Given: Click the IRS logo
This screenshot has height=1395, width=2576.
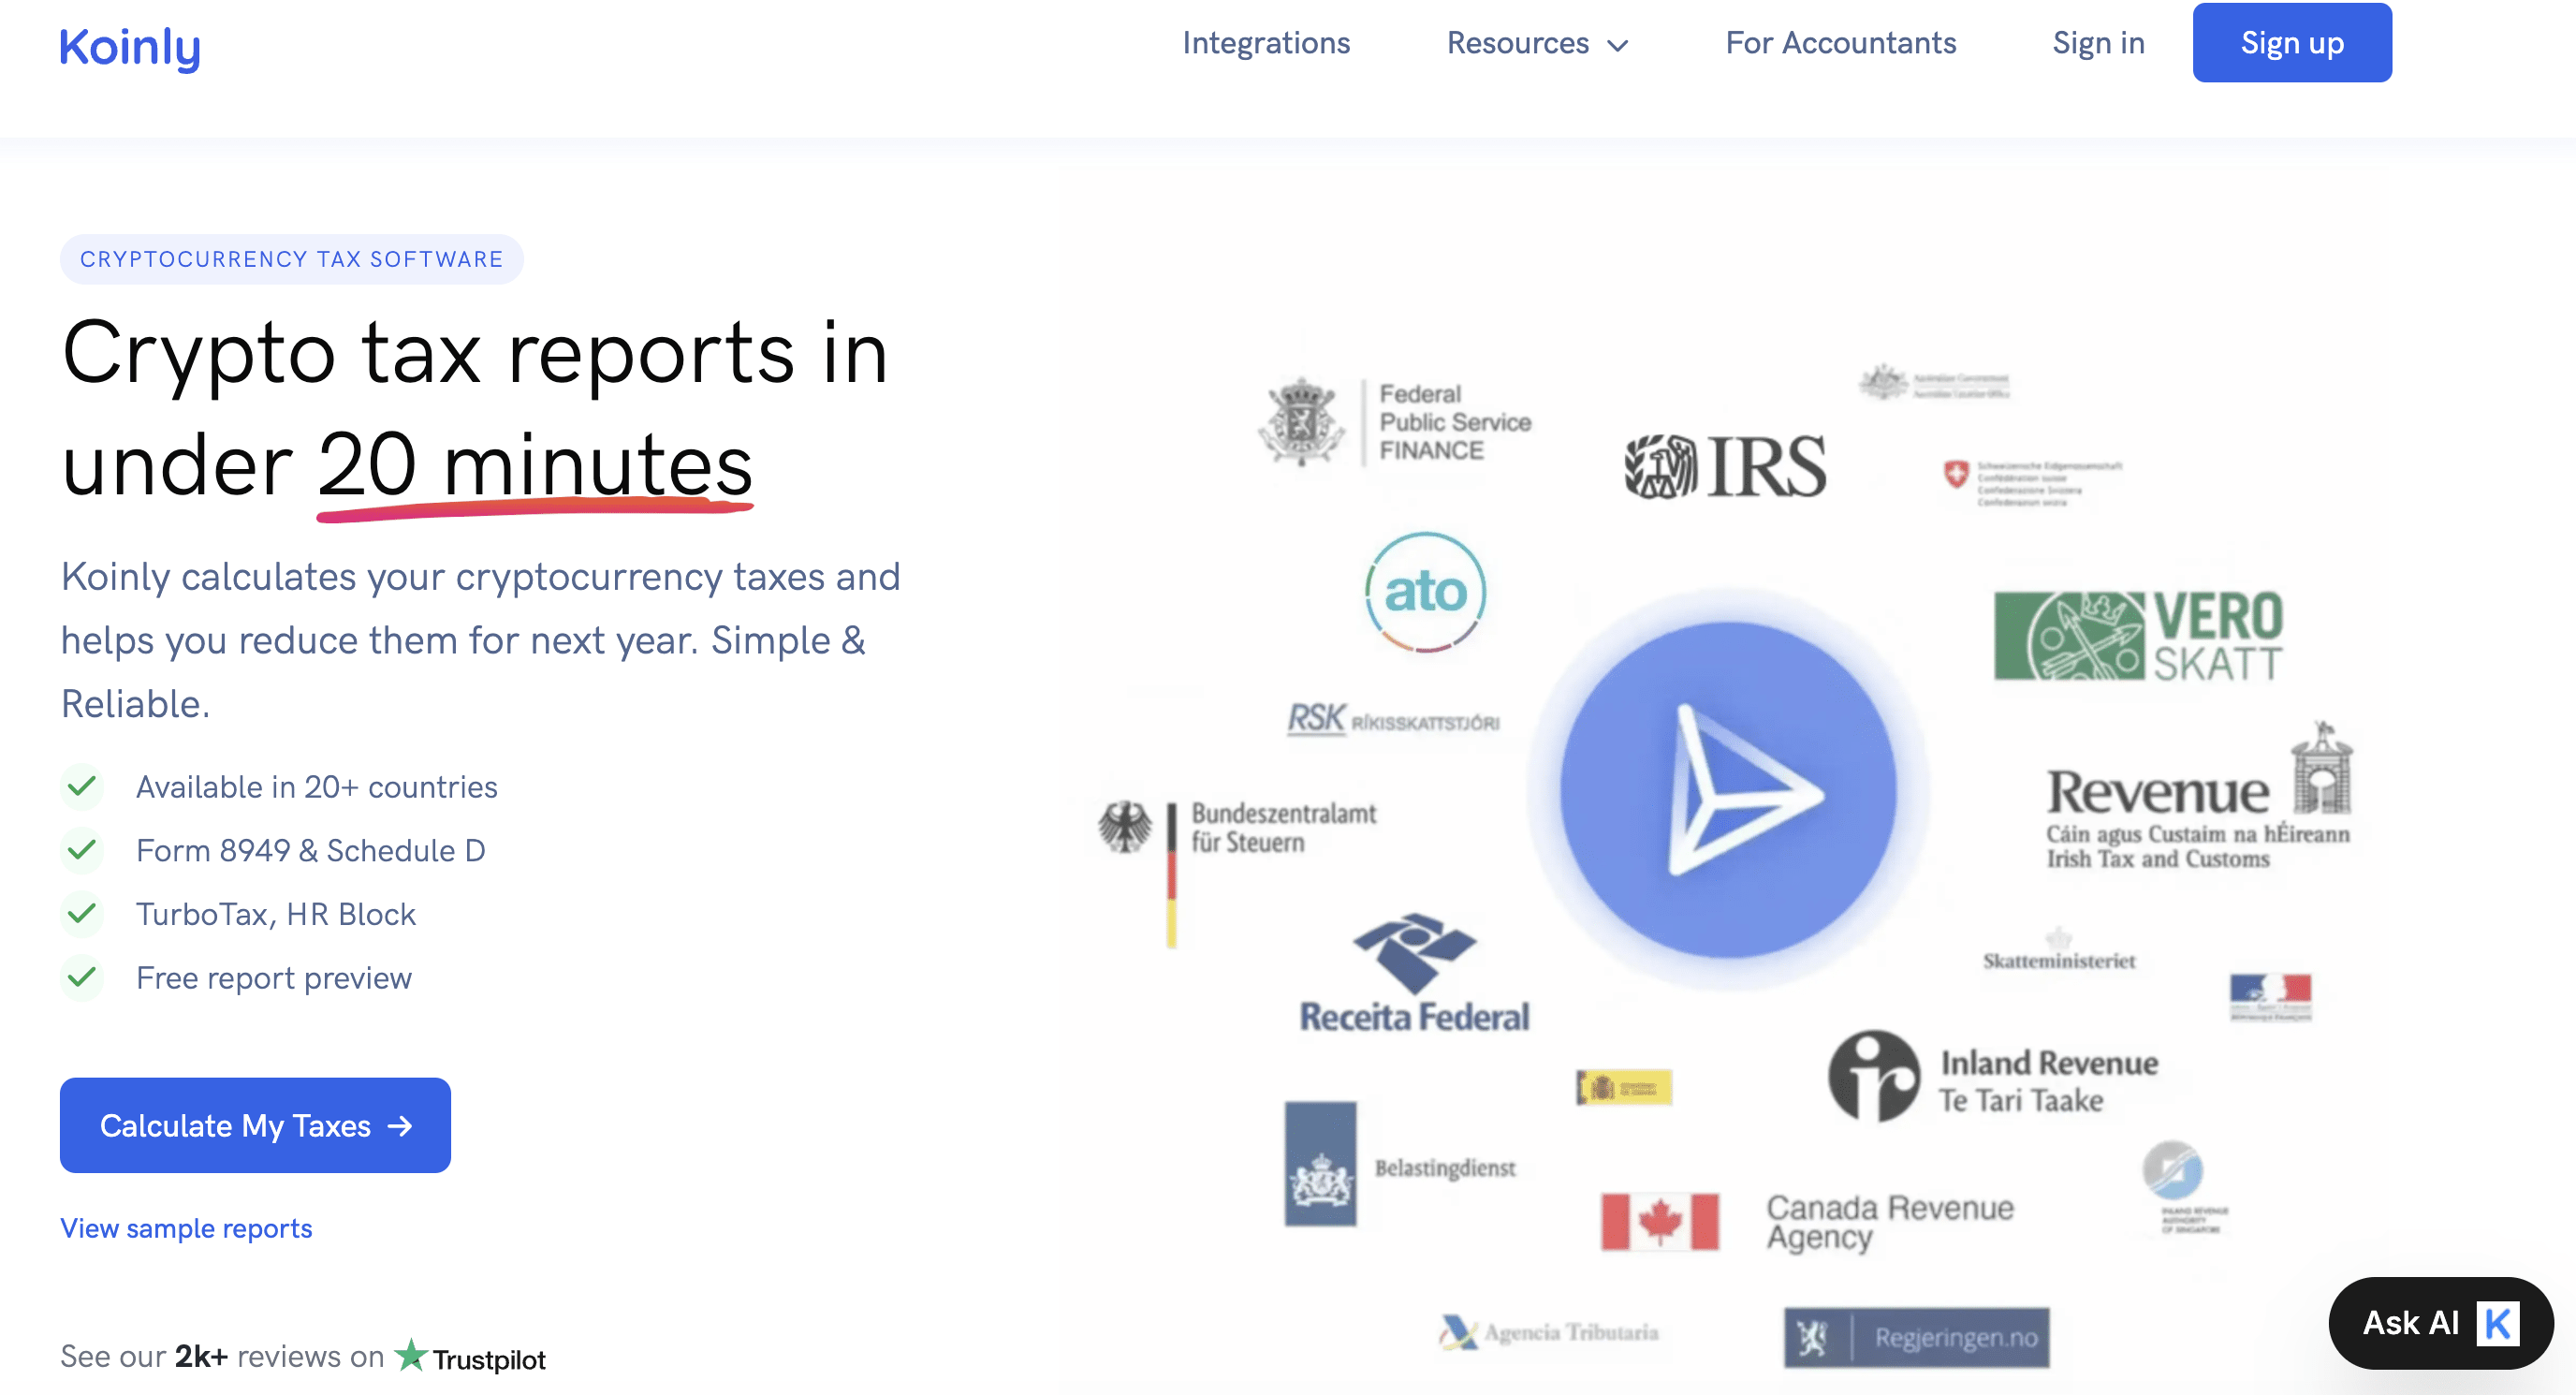Looking at the screenshot, I should [x=1725, y=466].
